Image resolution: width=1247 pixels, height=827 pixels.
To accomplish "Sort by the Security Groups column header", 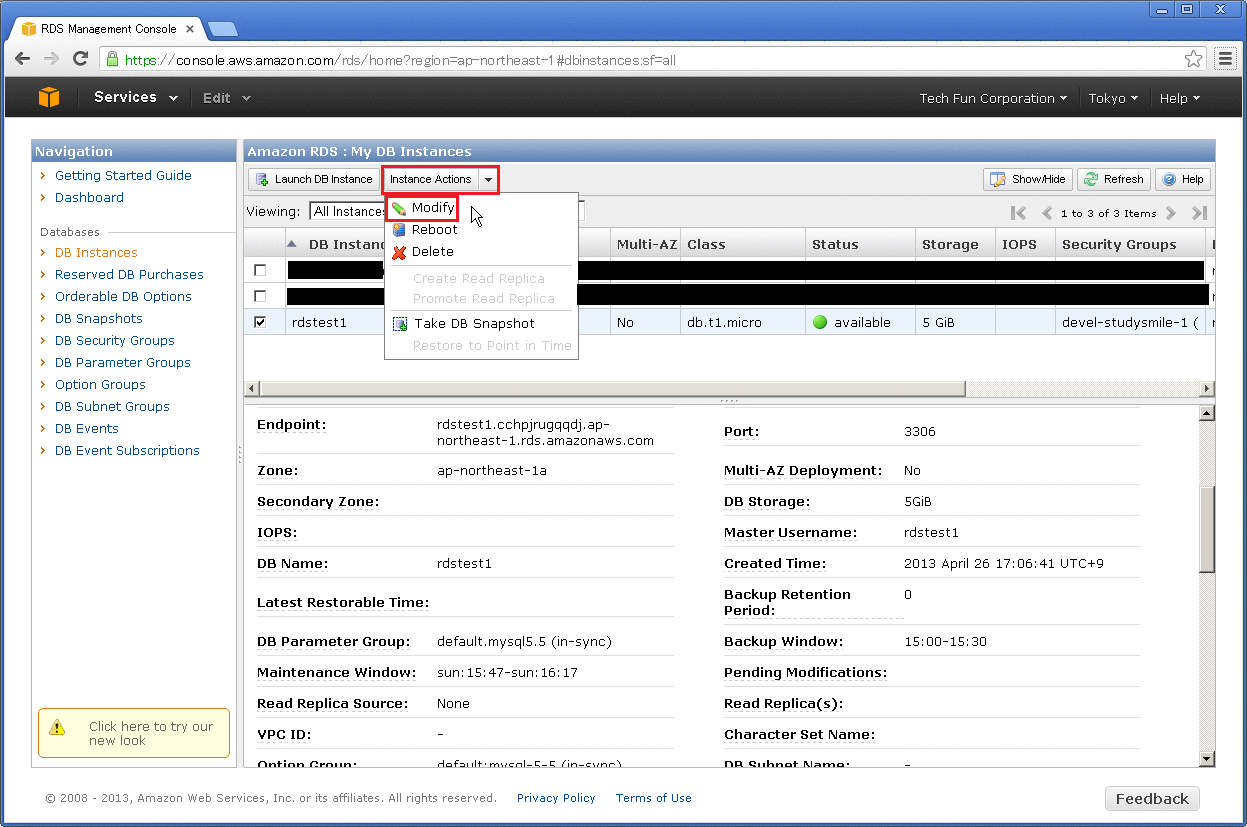I will click(x=1131, y=244).
